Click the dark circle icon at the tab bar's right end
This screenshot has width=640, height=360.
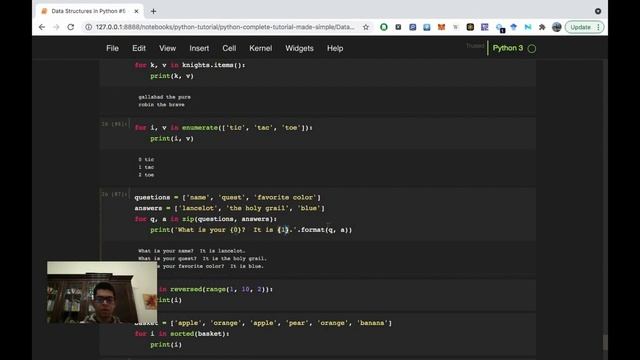pyautogui.click(x=598, y=11)
